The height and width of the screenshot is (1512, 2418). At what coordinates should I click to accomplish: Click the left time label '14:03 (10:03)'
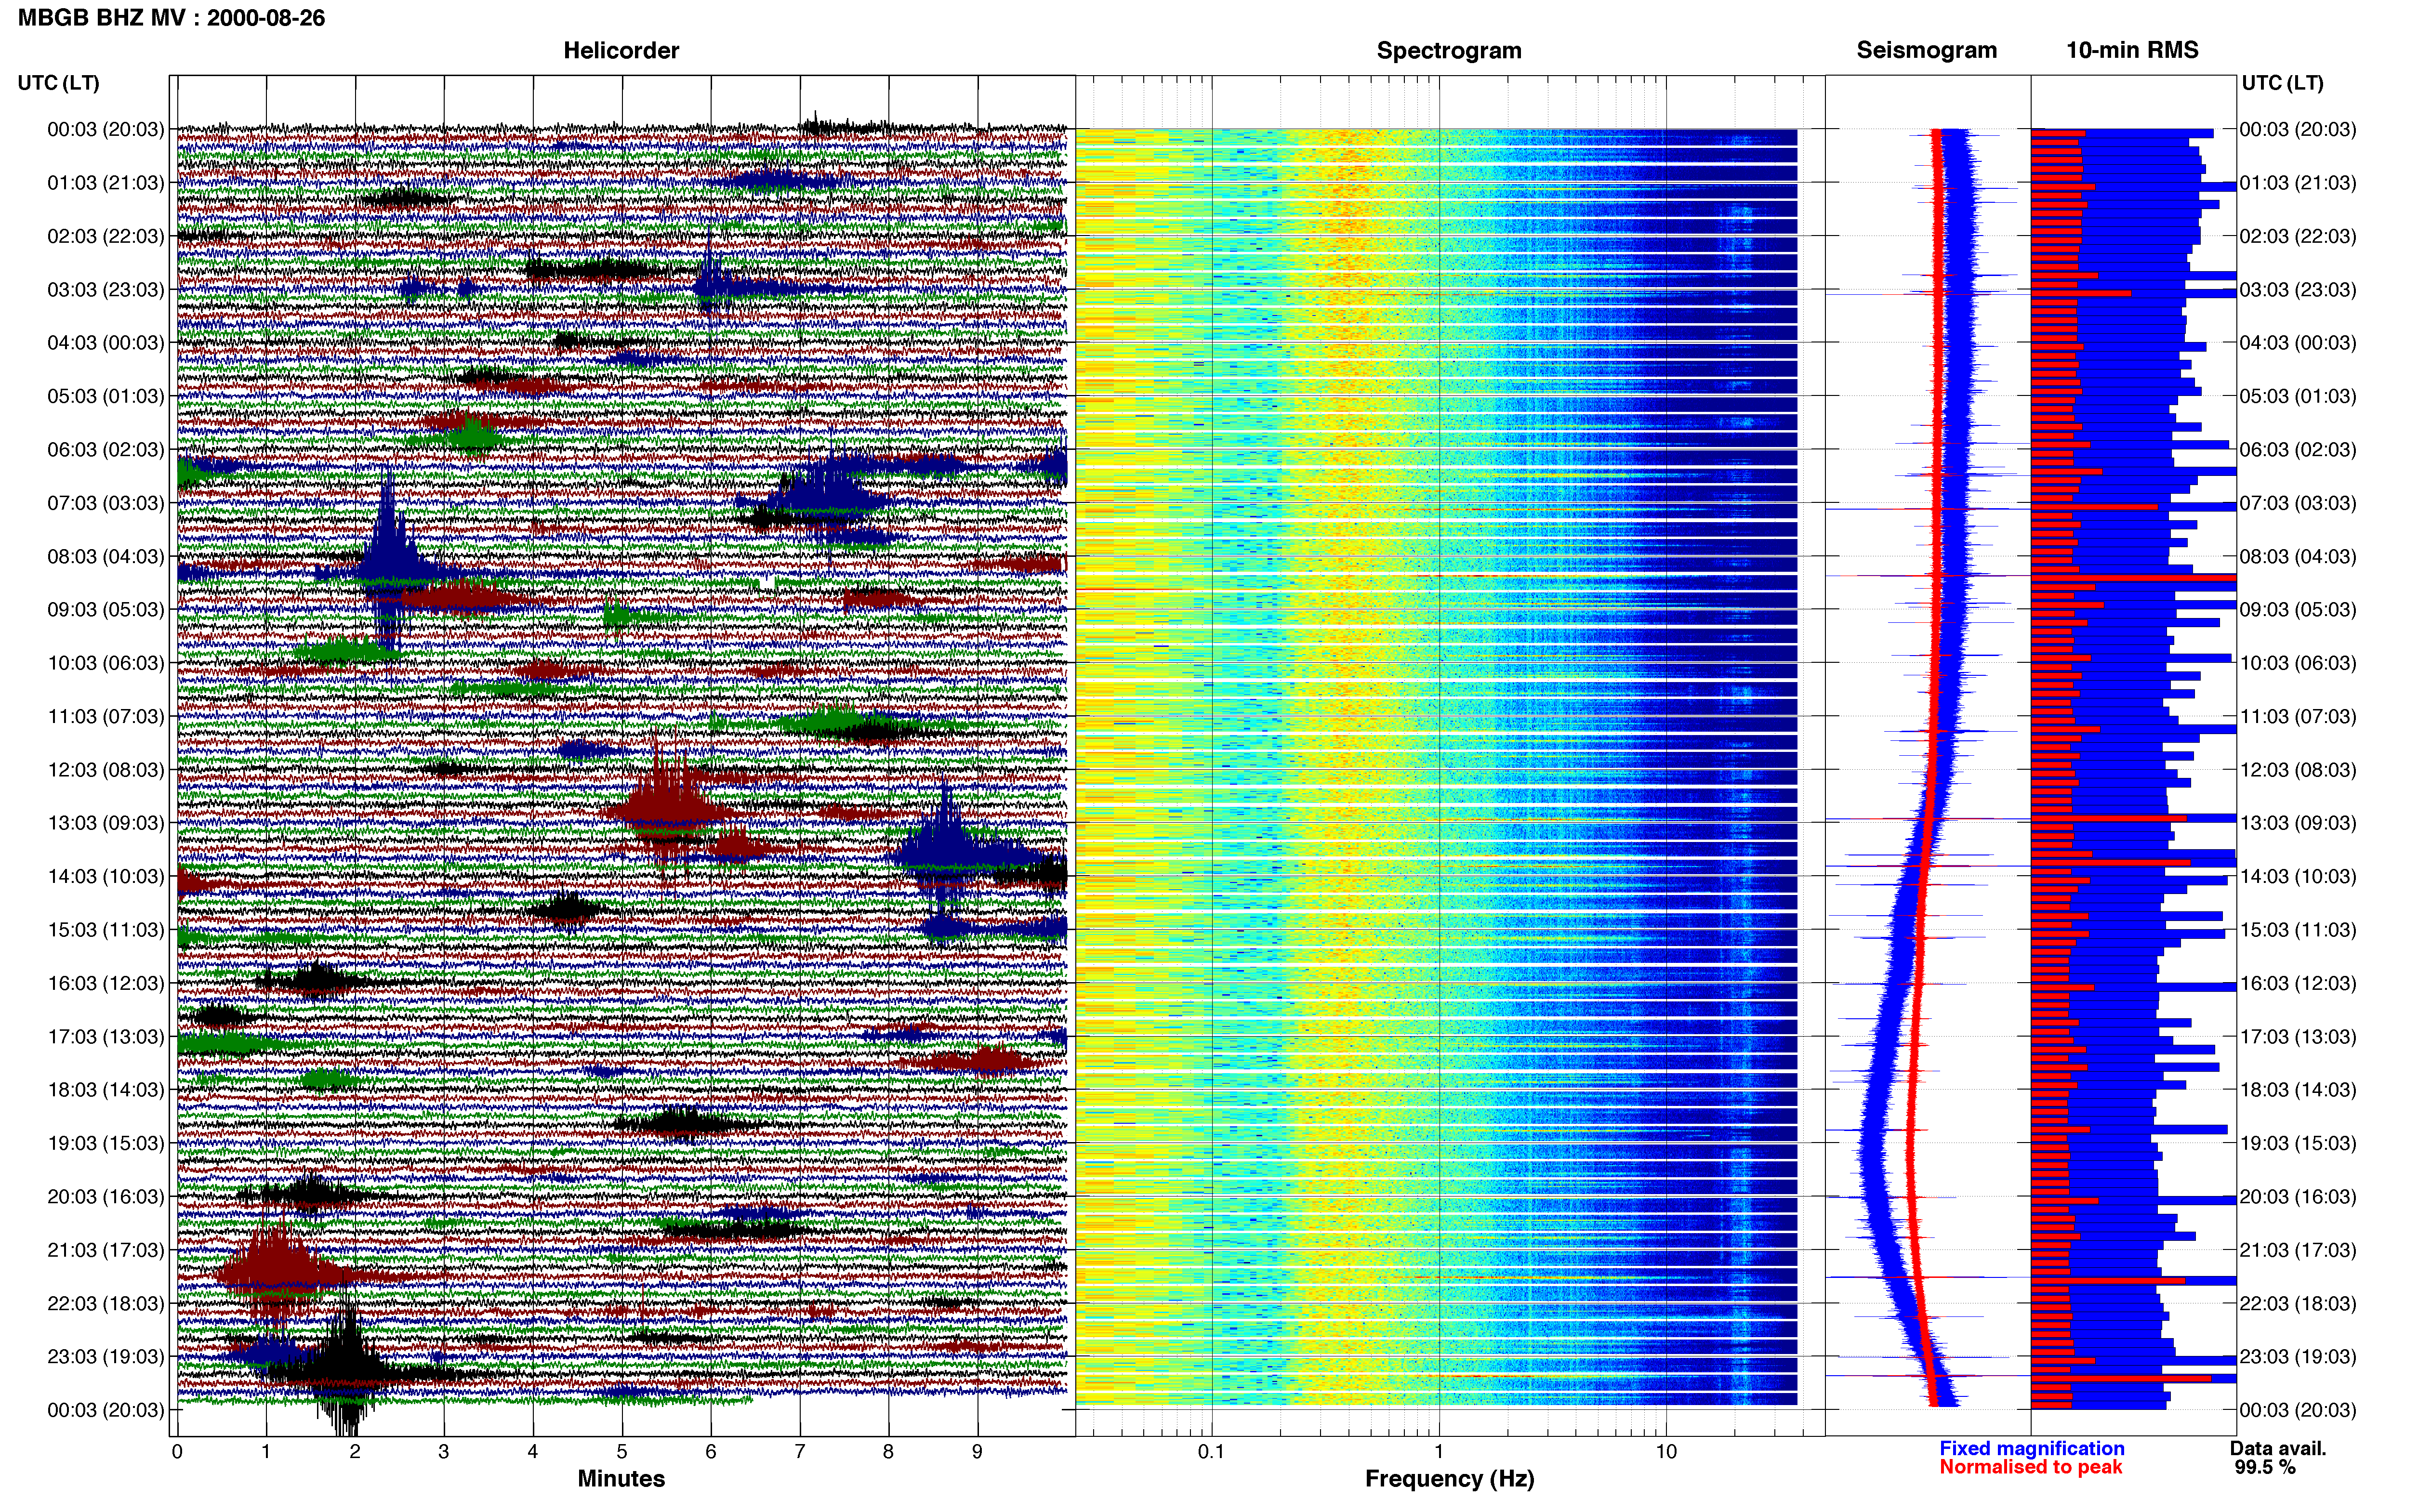pos(105,877)
